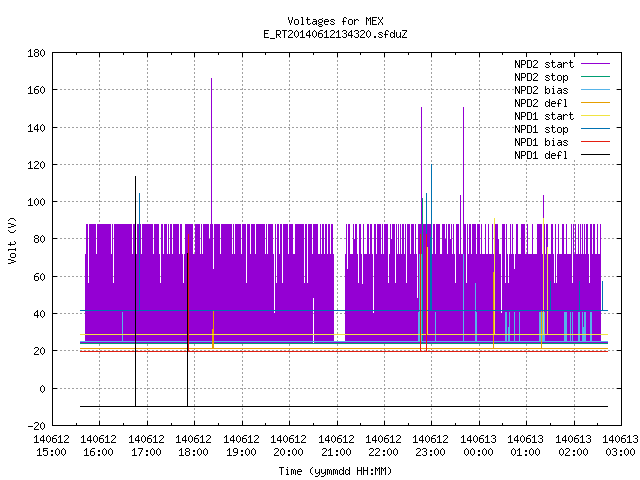Click the x-axis tick label 140612 19:00
The width and height of the screenshot is (640, 480).
point(242,446)
